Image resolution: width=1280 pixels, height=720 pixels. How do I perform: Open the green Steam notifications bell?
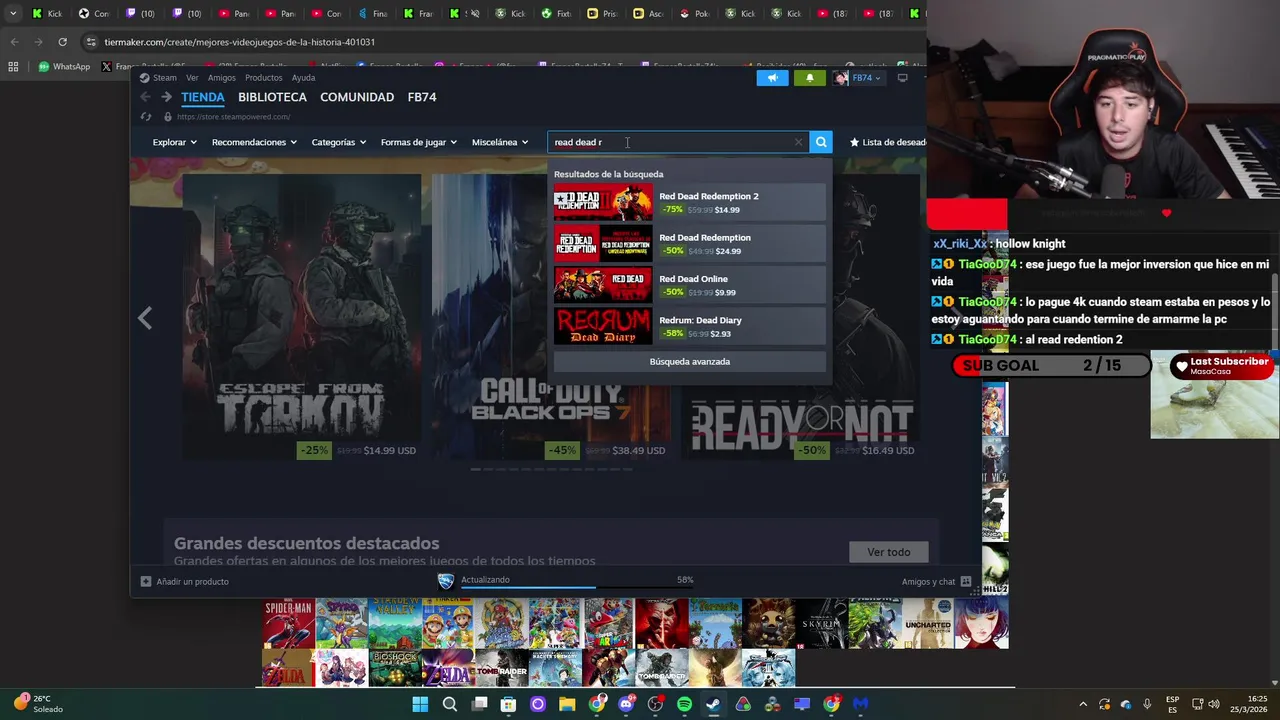[810, 78]
